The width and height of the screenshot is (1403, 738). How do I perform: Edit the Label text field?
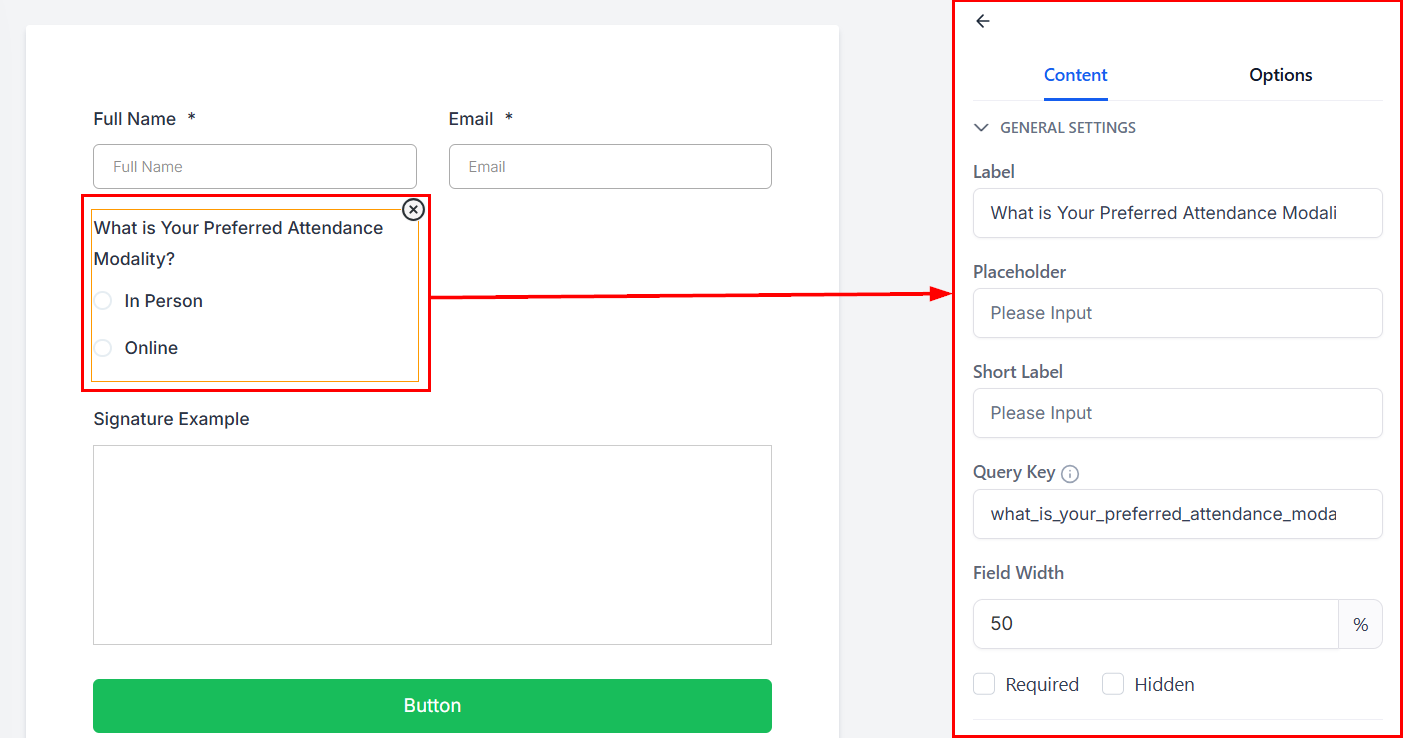[x=1177, y=213]
